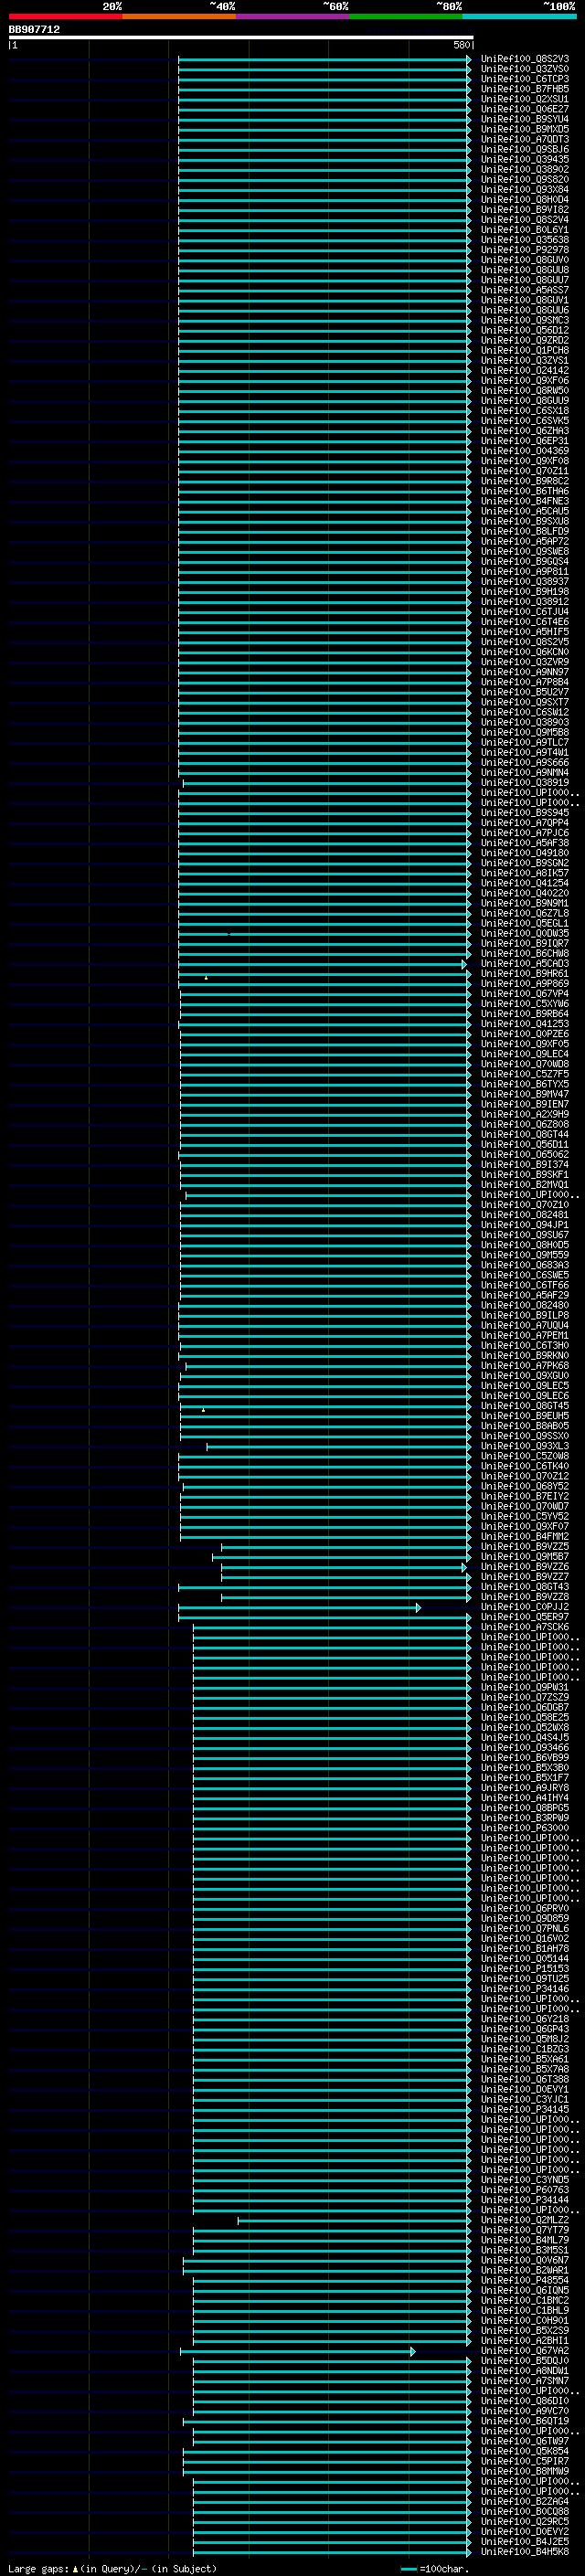Screen dimensions: 585x2576
Task: Select hit label UniRef100_Q8GT45
Action: click(x=525, y=1406)
